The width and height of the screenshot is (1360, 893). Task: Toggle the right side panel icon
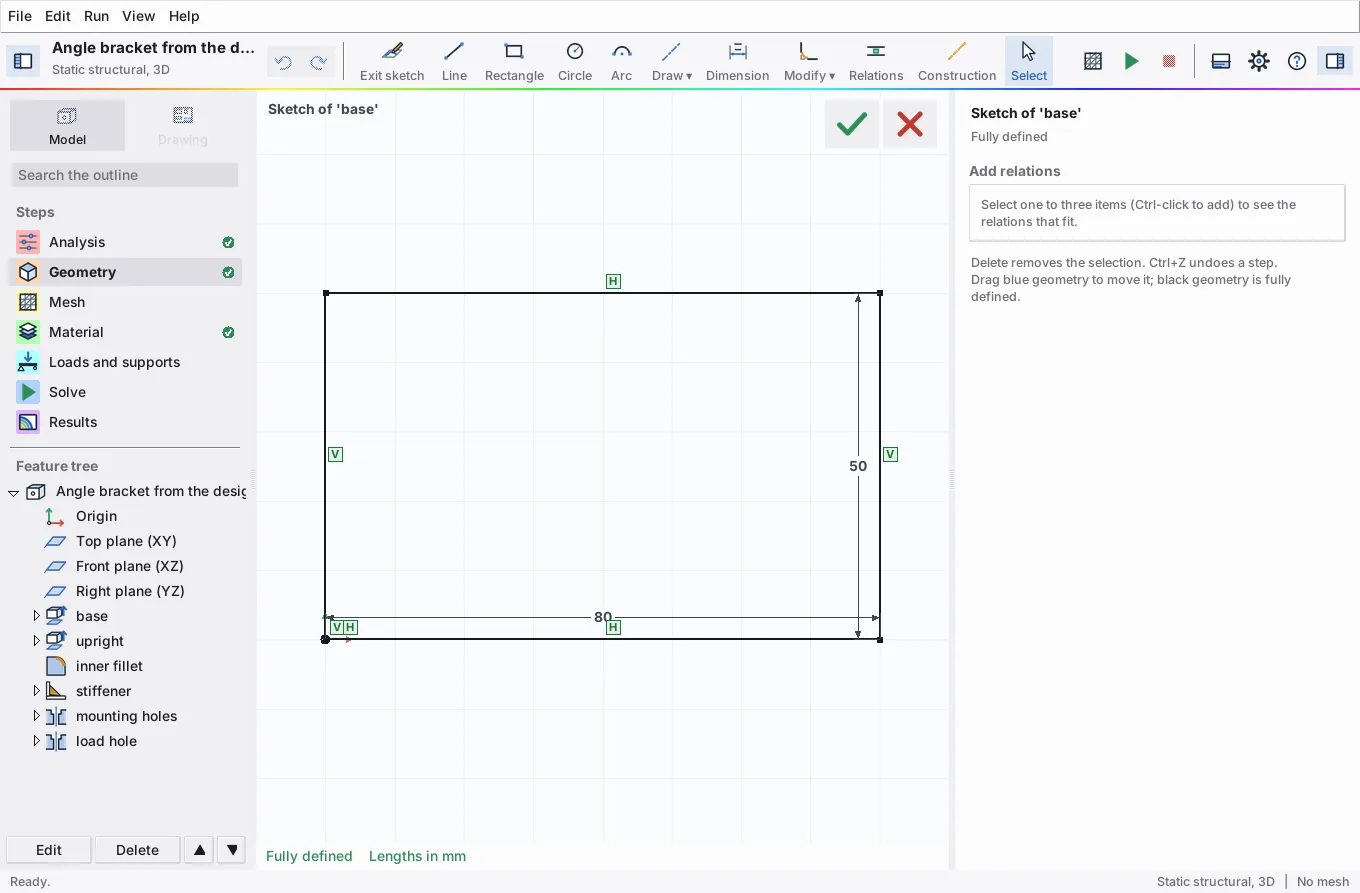(x=1335, y=61)
